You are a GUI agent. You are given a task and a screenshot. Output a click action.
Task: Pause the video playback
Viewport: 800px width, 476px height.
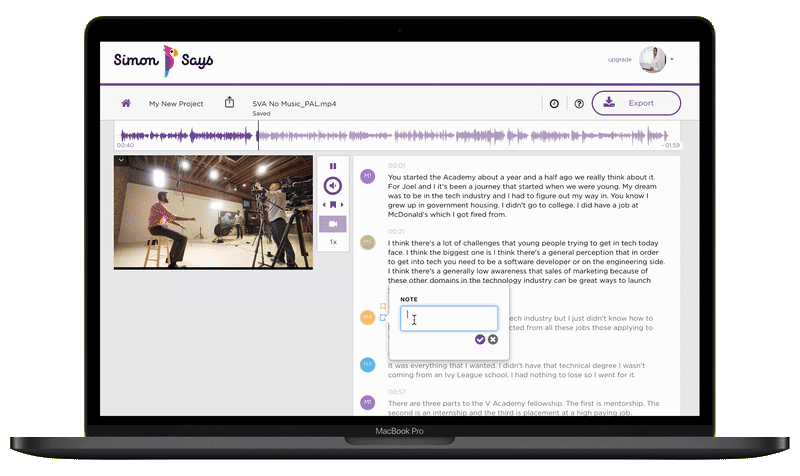(x=333, y=166)
